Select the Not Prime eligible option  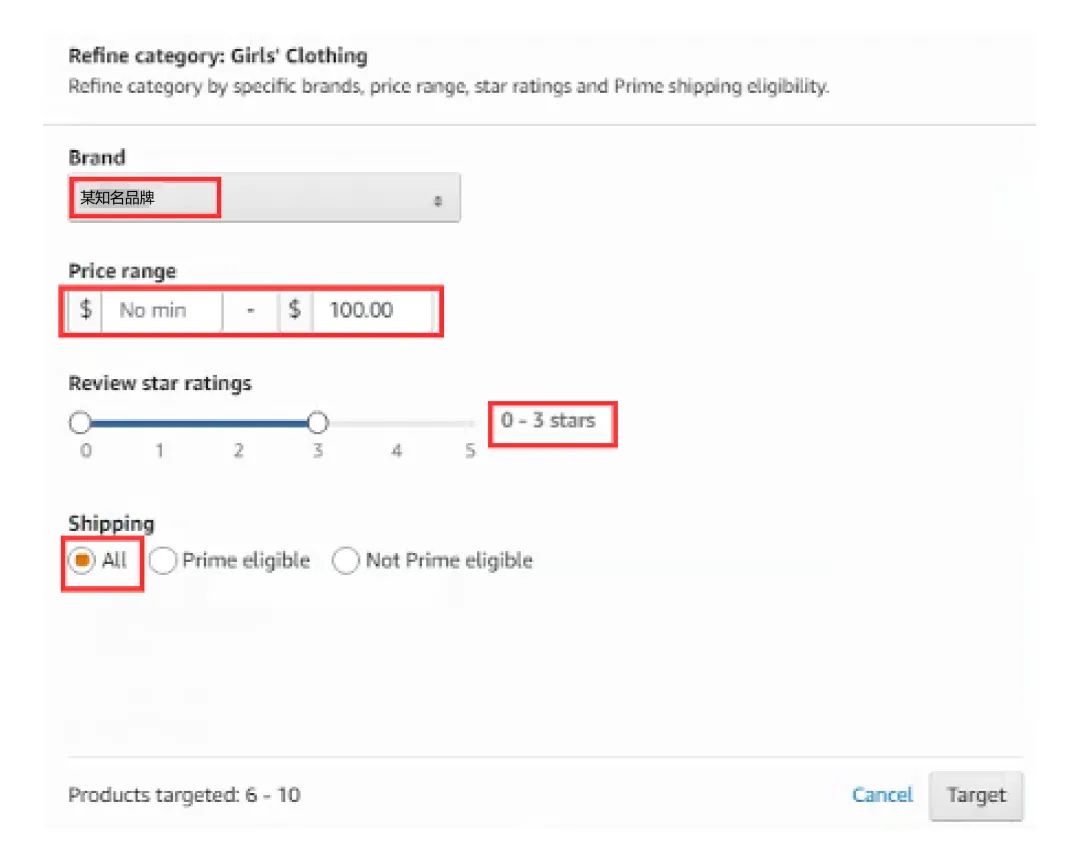tap(346, 561)
